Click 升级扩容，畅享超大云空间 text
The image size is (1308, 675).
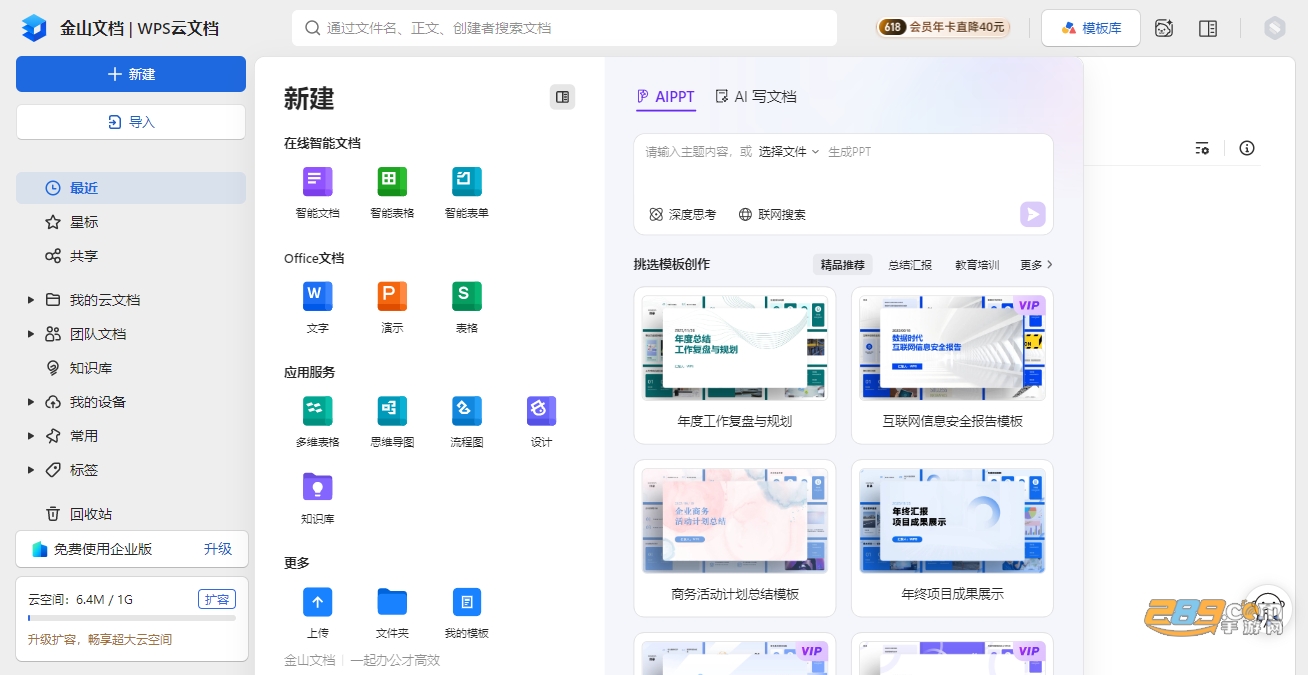click(x=100, y=639)
